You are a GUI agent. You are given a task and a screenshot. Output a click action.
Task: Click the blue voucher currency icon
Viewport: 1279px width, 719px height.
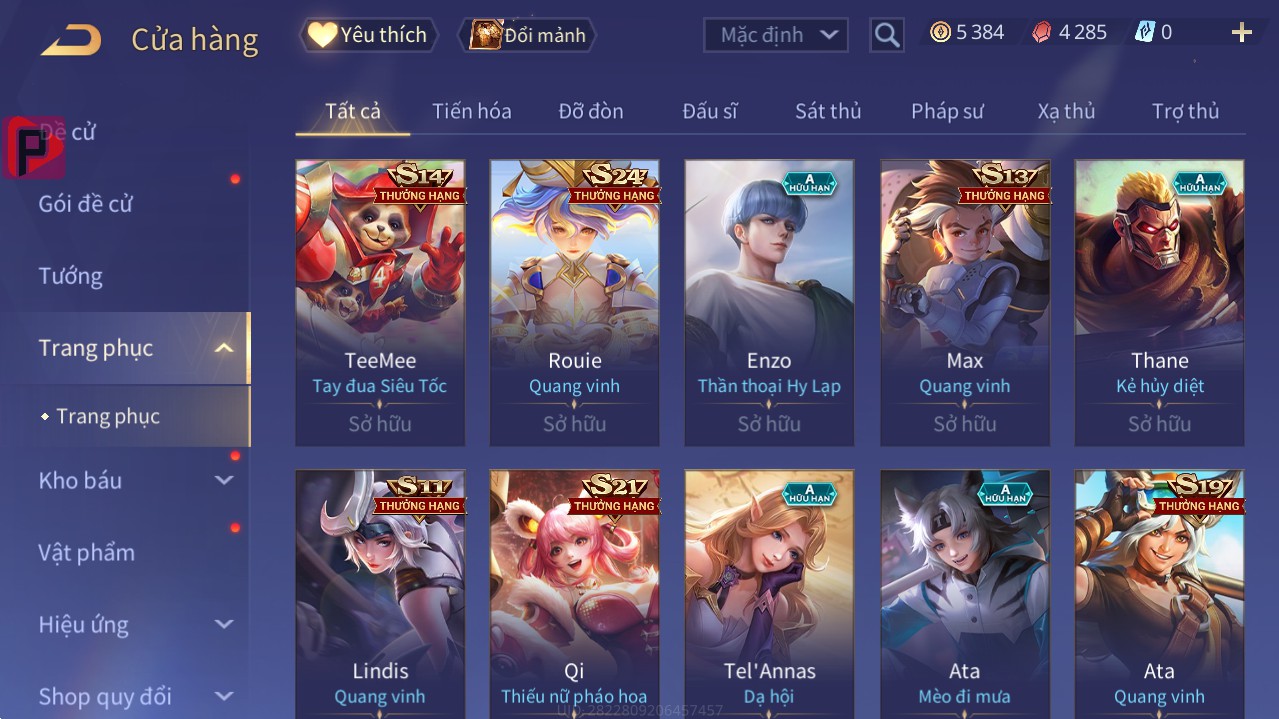pos(1144,32)
